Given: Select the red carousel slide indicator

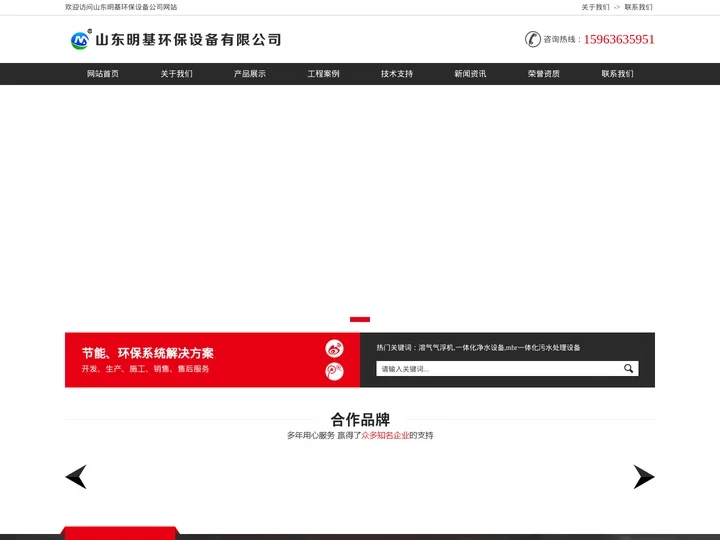Looking at the screenshot, I should pyautogui.click(x=360, y=320).
